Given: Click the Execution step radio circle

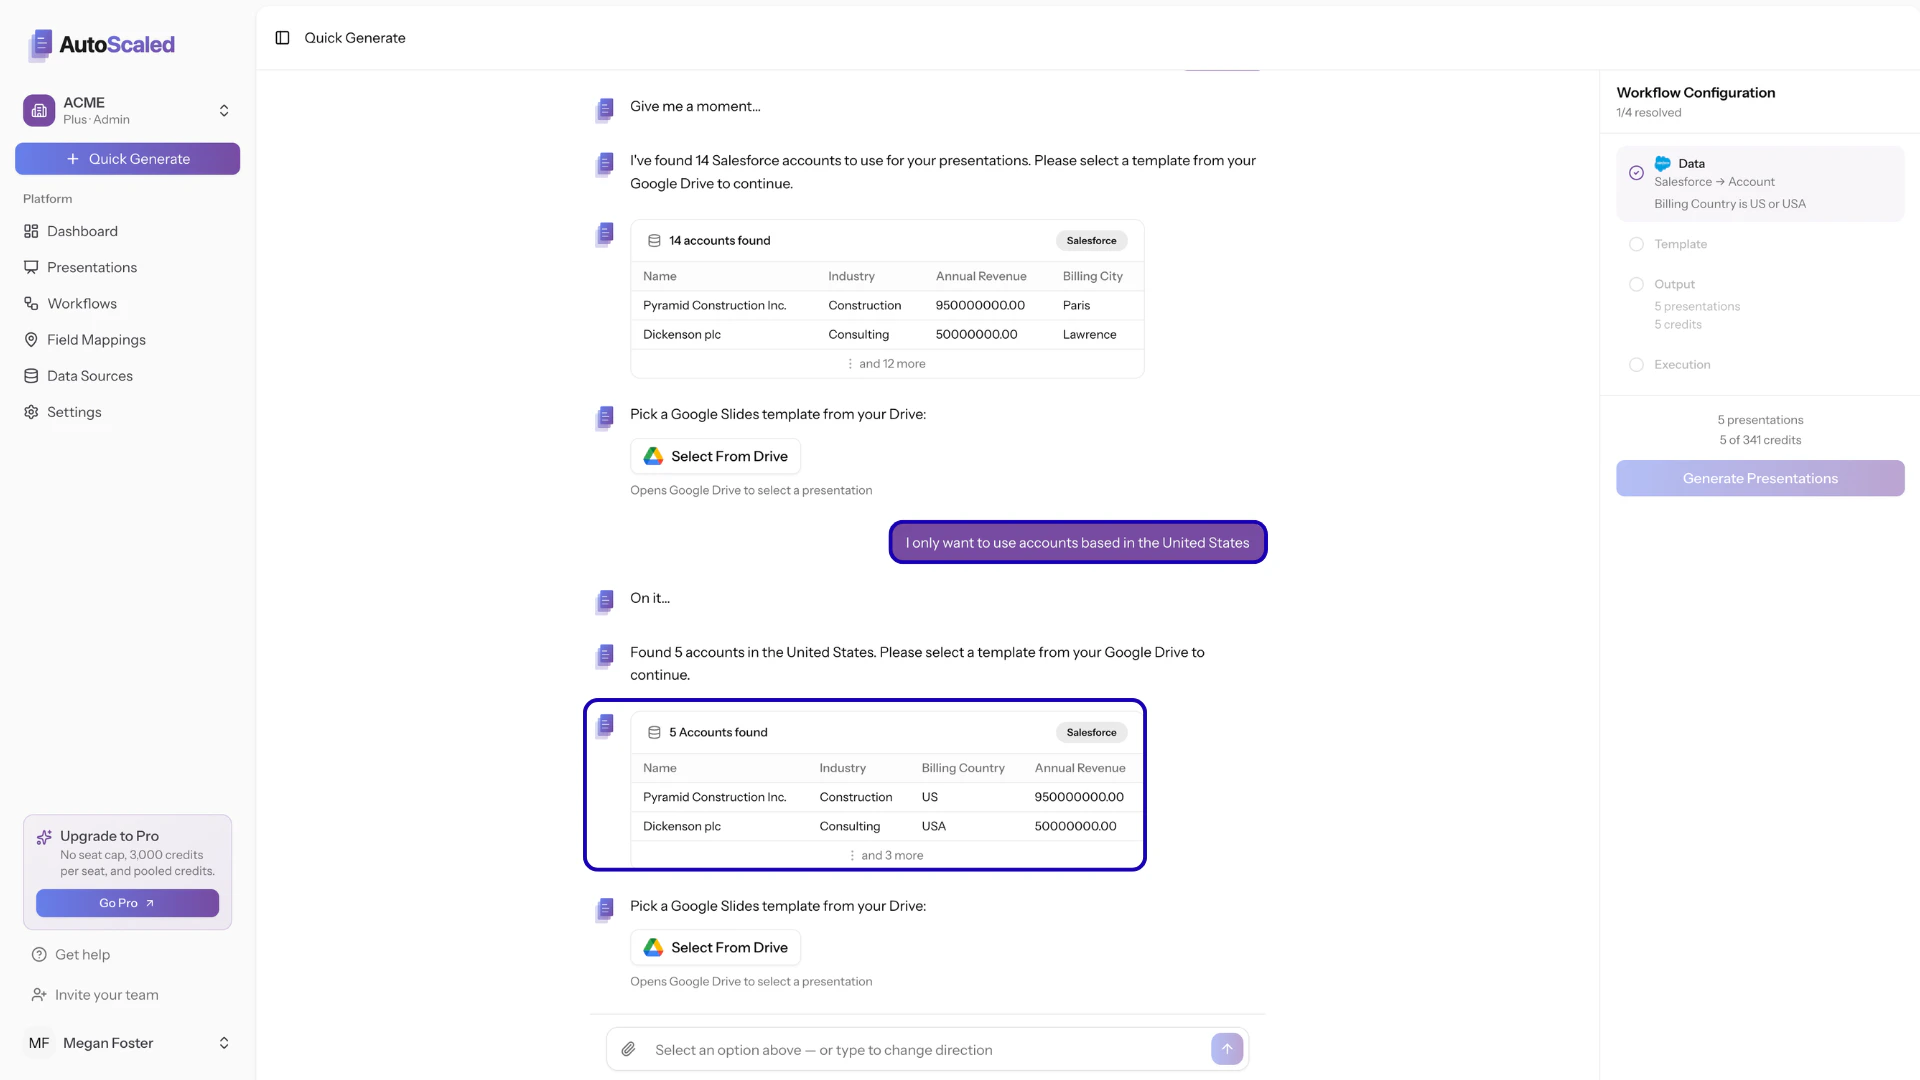Looking at the screenshot, I should pyautogui.click(x=1637, y=364).
